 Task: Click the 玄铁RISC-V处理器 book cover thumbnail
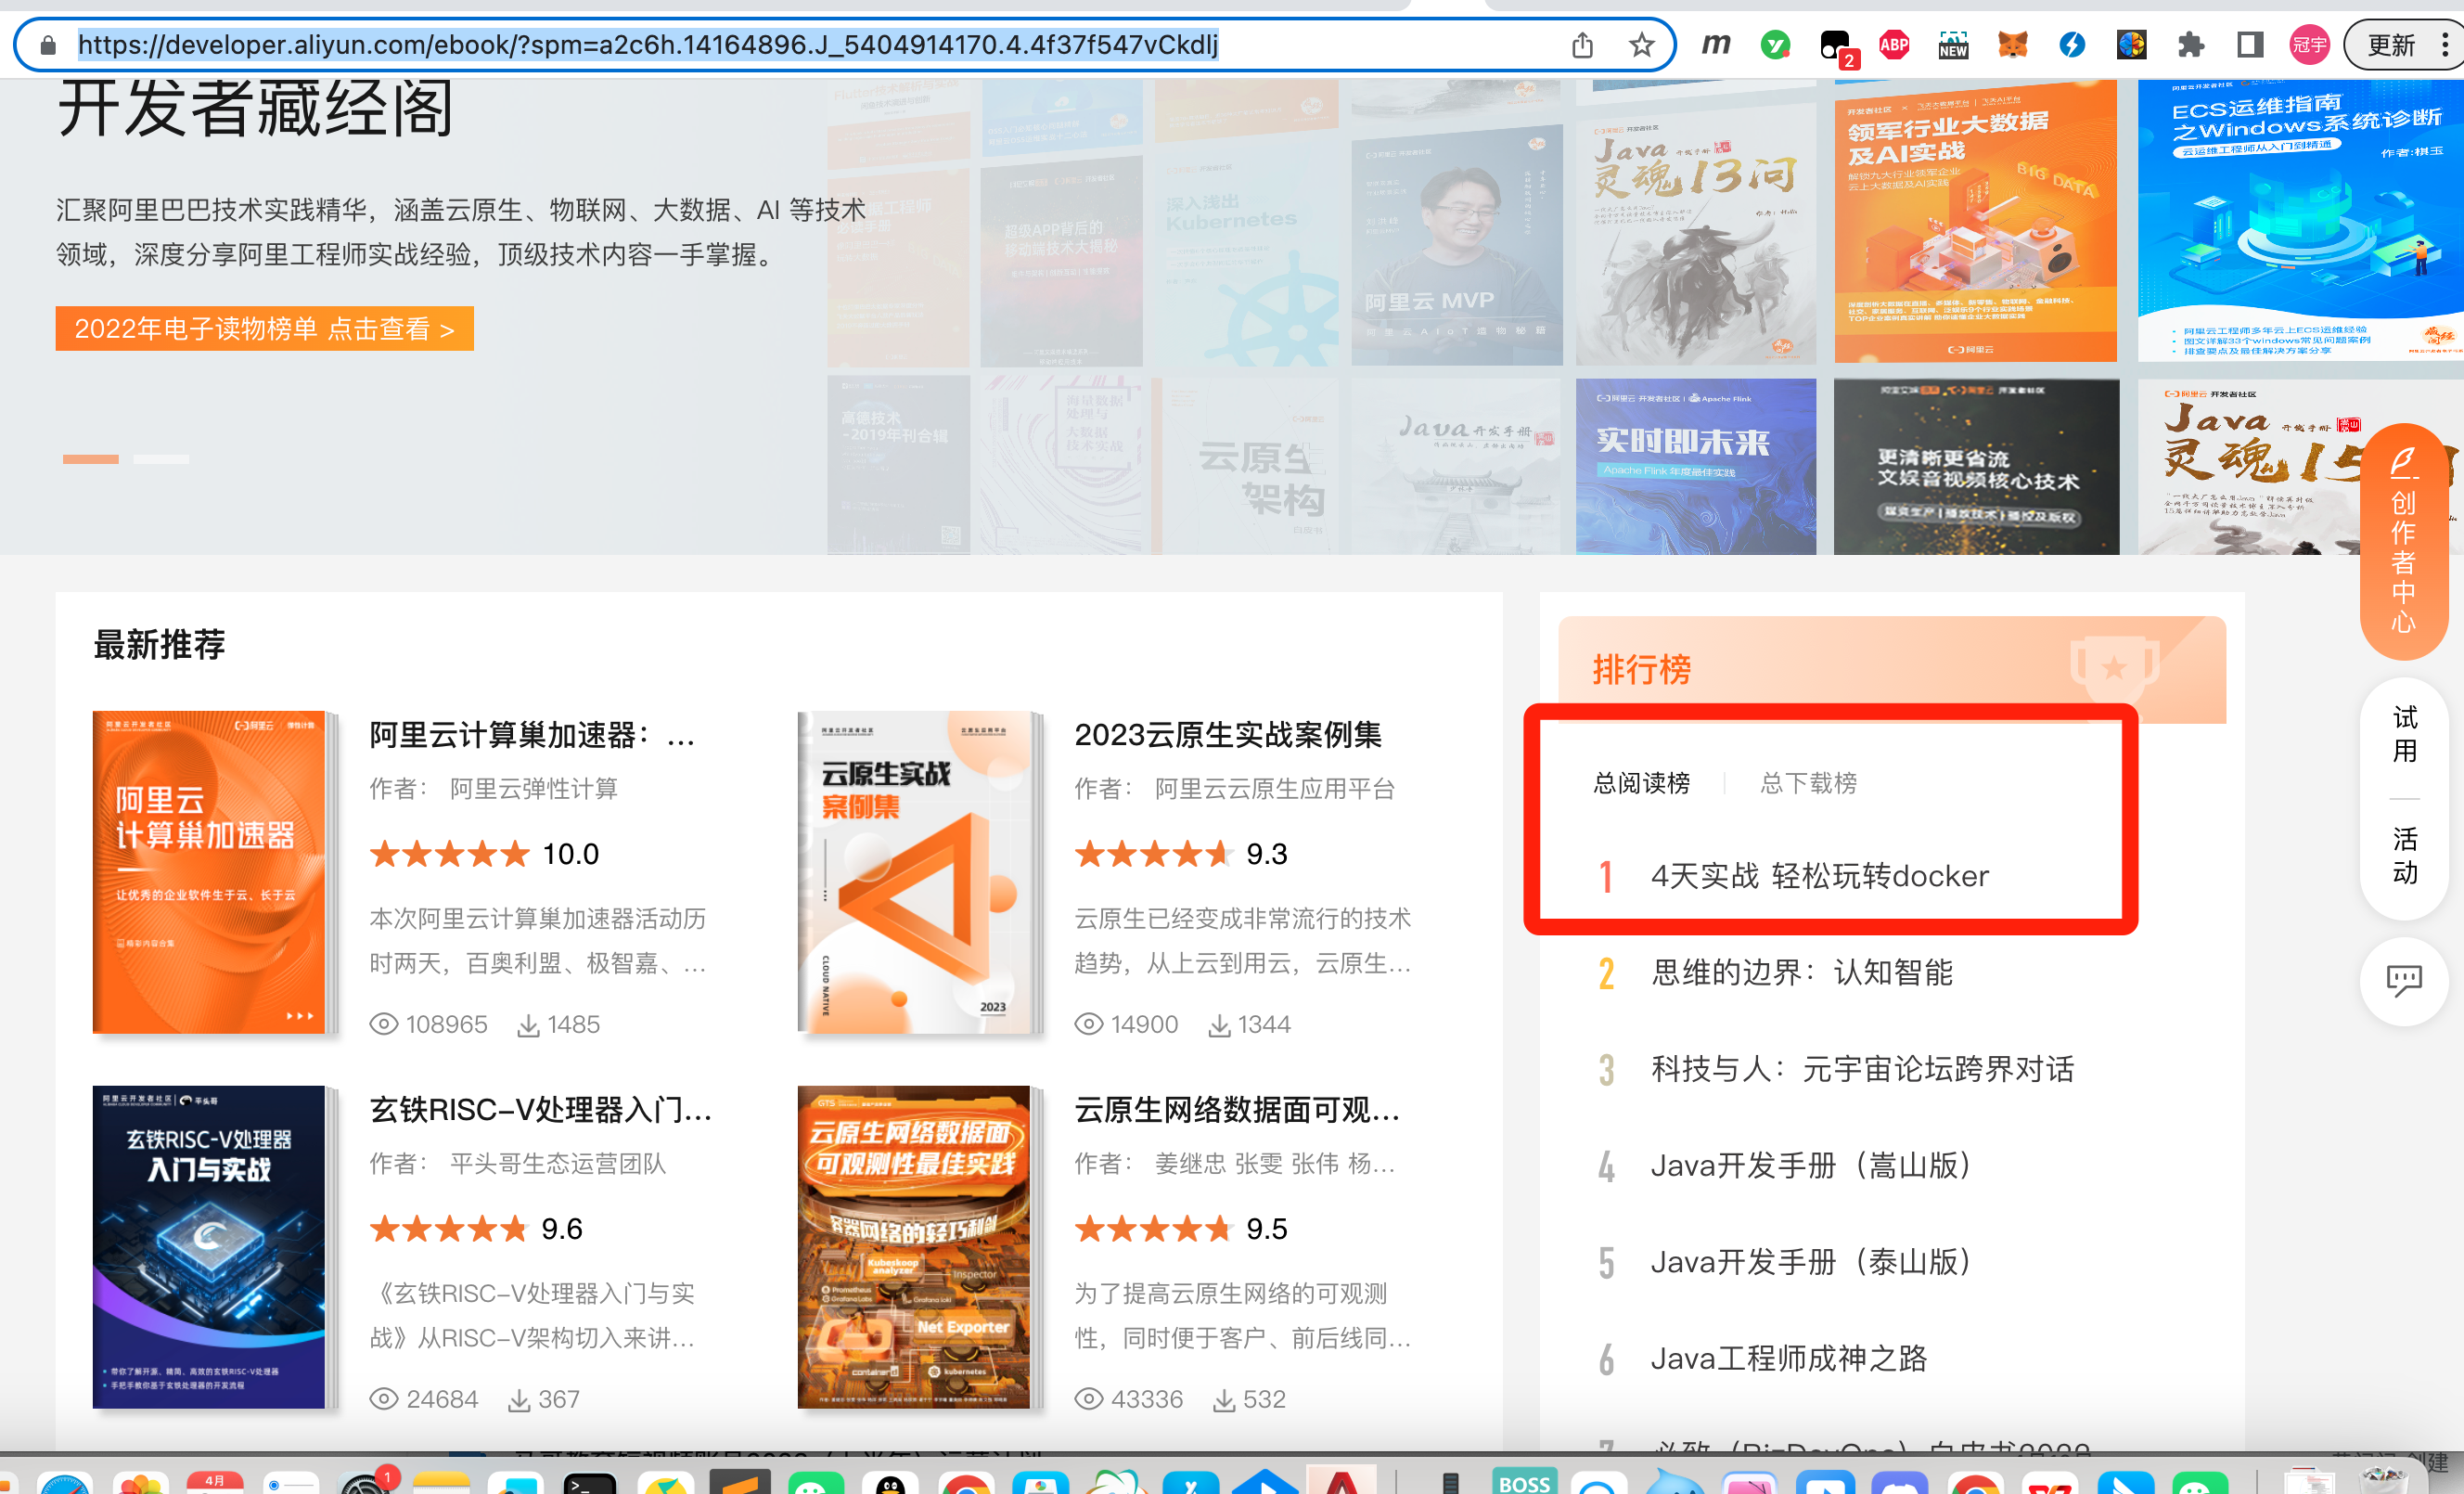tap(209, 1246)
